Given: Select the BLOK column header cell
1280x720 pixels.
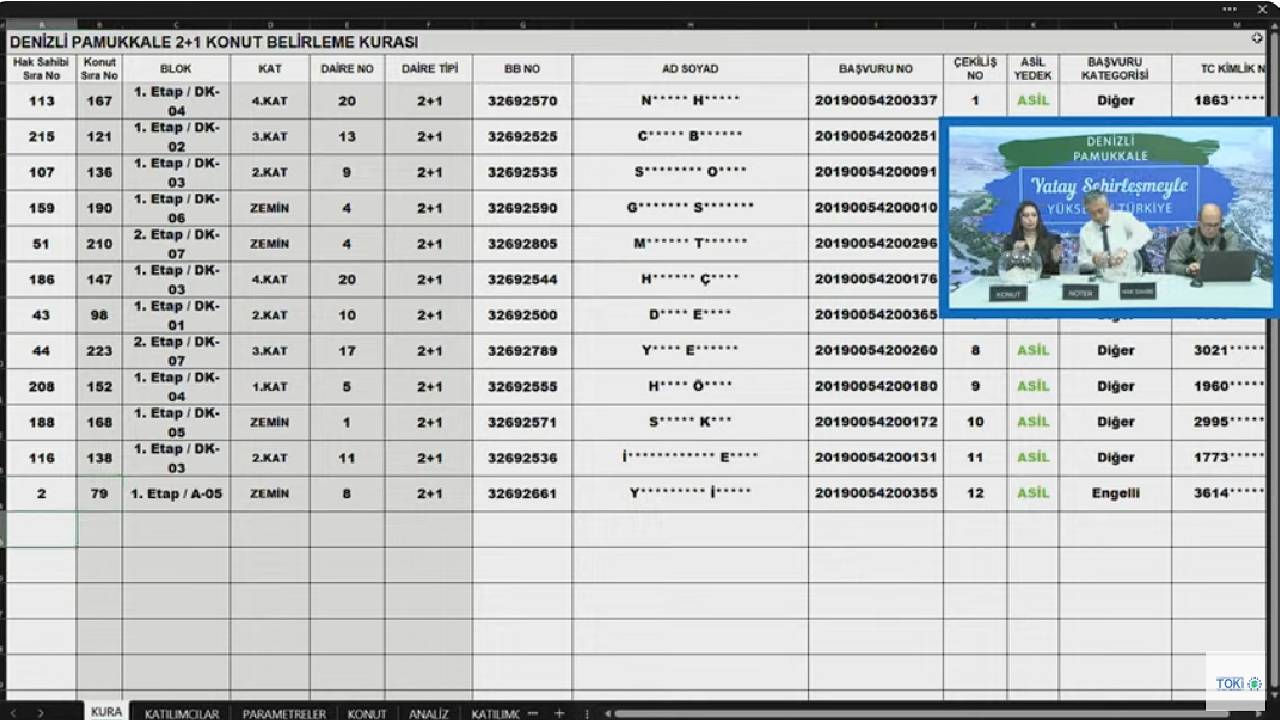Looking at the screenshot, I should 176,69.
